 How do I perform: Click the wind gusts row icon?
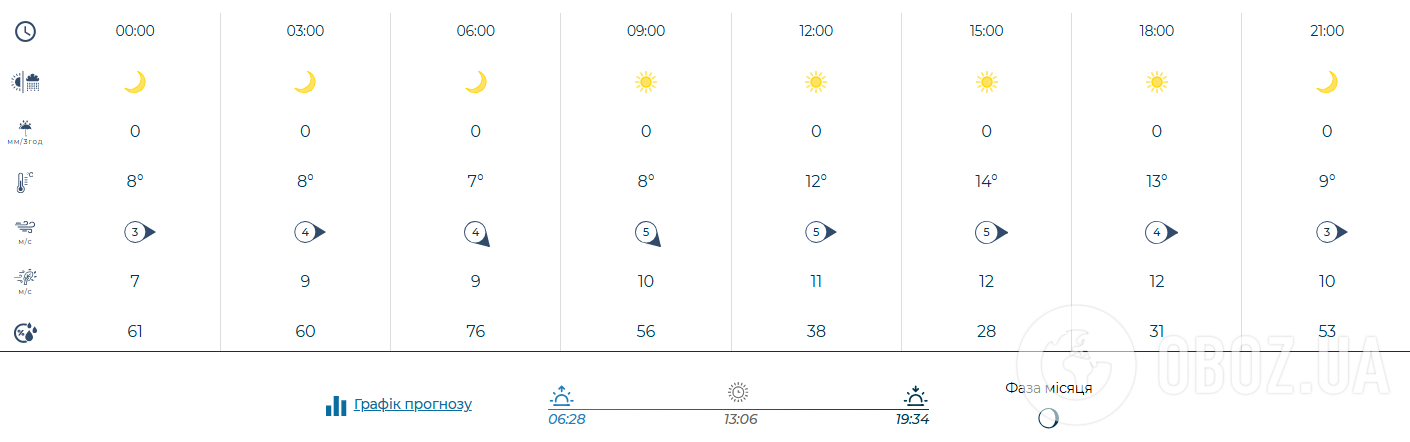pyautogui.click(x=26, y=282)
